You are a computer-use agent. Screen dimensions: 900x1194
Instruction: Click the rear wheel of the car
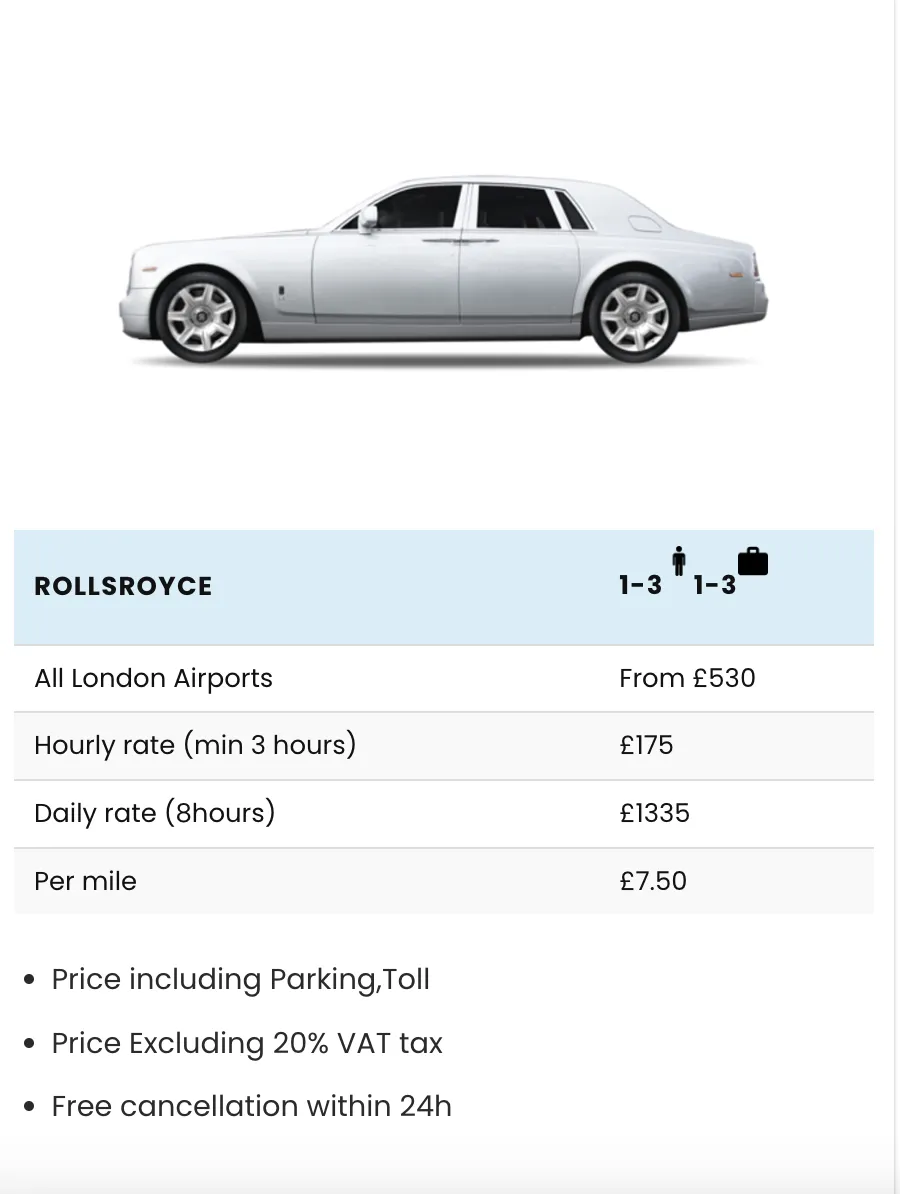tap(634, 316)
